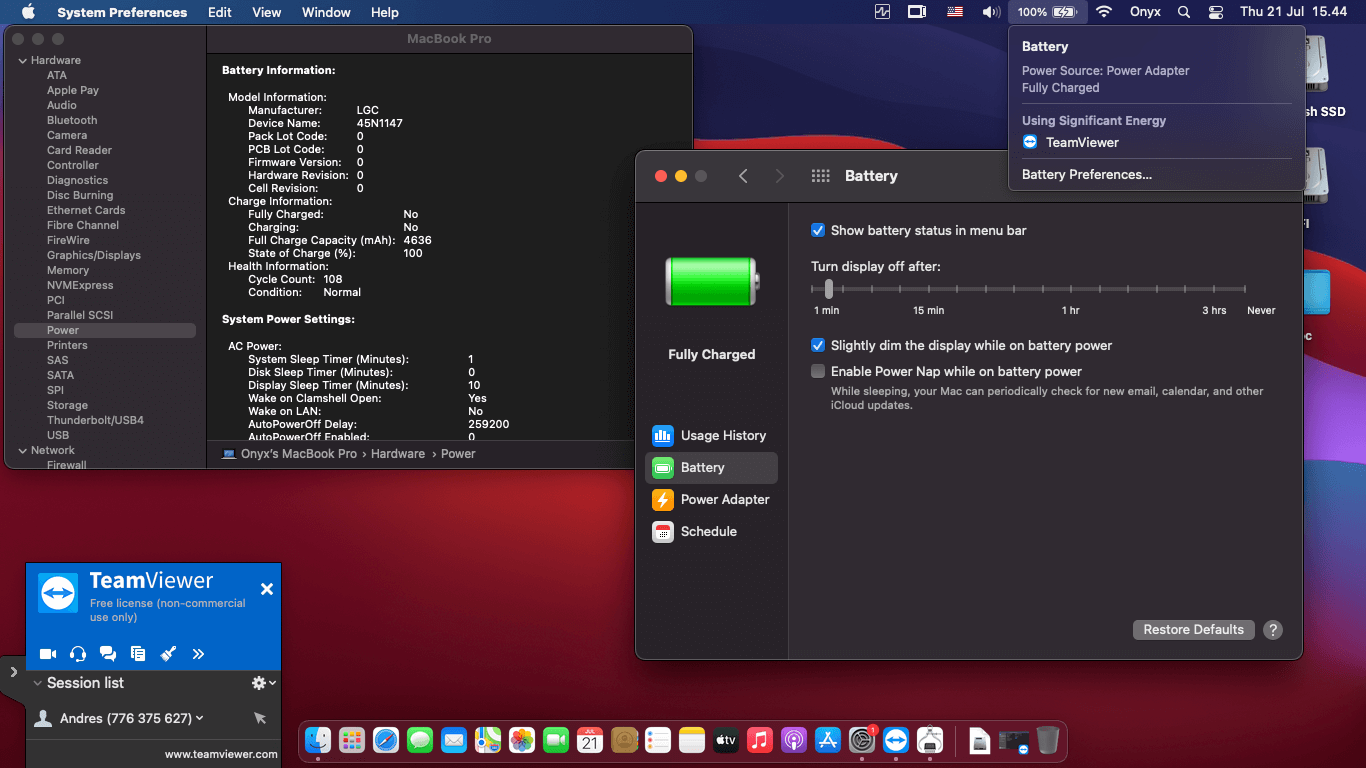
Task: Open TeamViewer whiteboard with the brush icon
Action: pos(168,653)
